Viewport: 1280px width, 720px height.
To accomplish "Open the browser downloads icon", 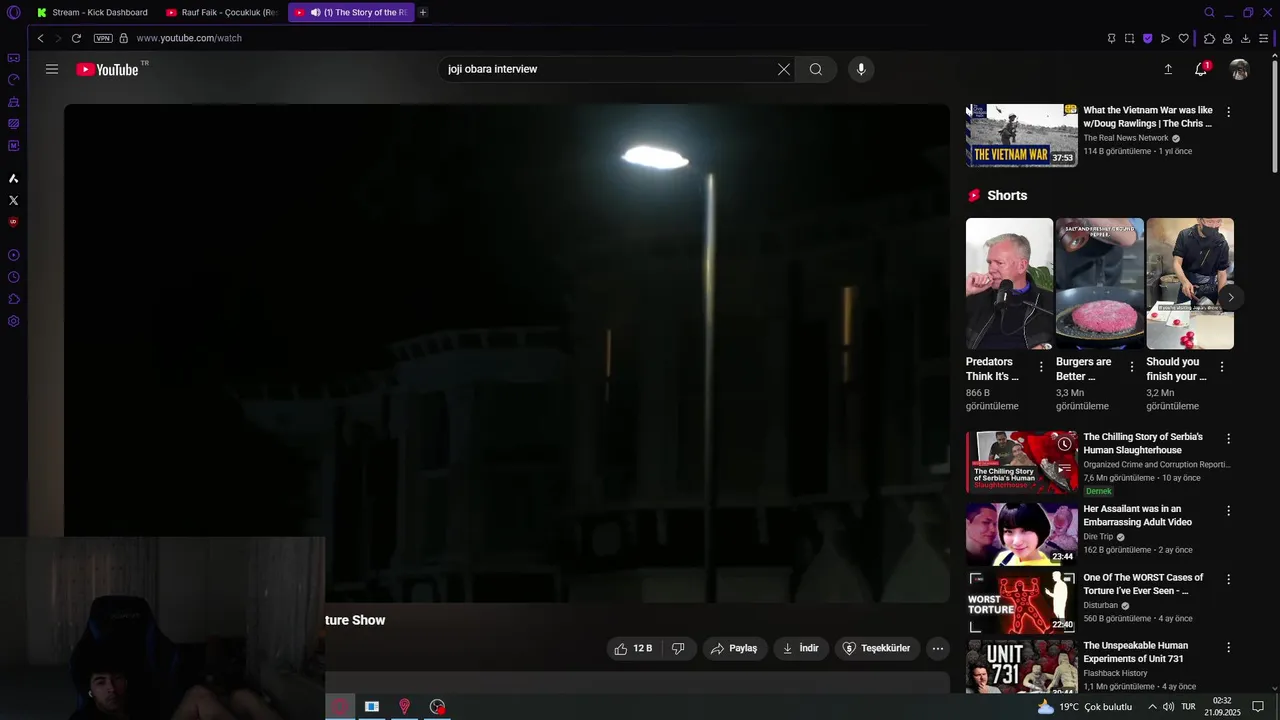I will pyautogui.click(x=1245, y=38).
